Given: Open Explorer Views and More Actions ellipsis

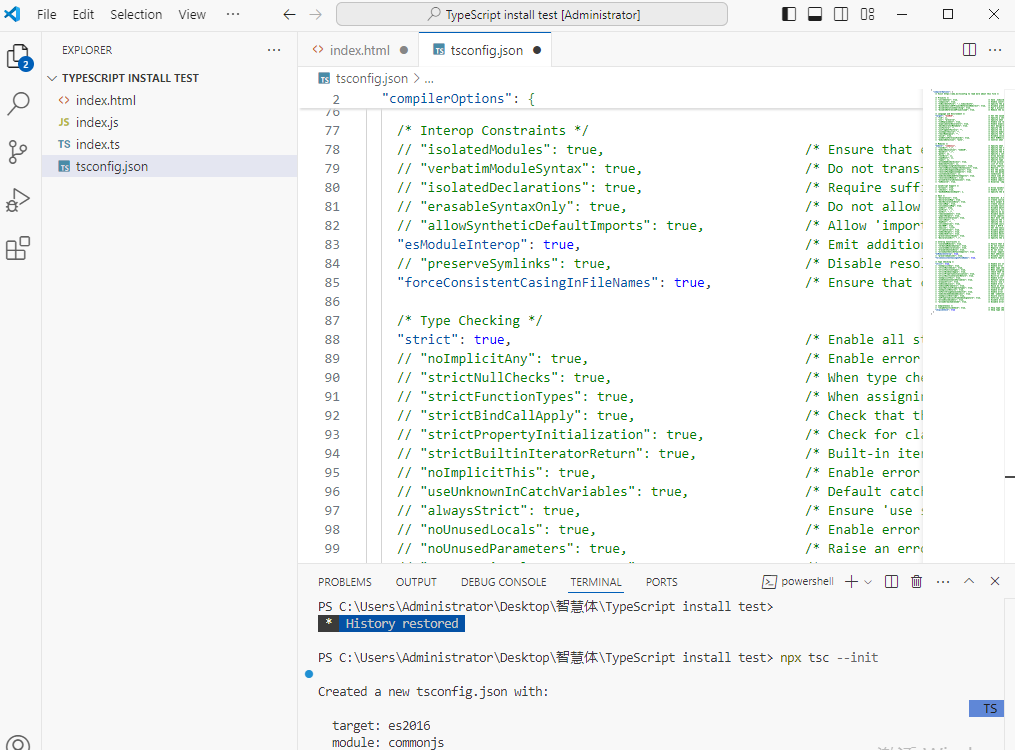Looking at the screenshot, I should click(x=274, y=50).
